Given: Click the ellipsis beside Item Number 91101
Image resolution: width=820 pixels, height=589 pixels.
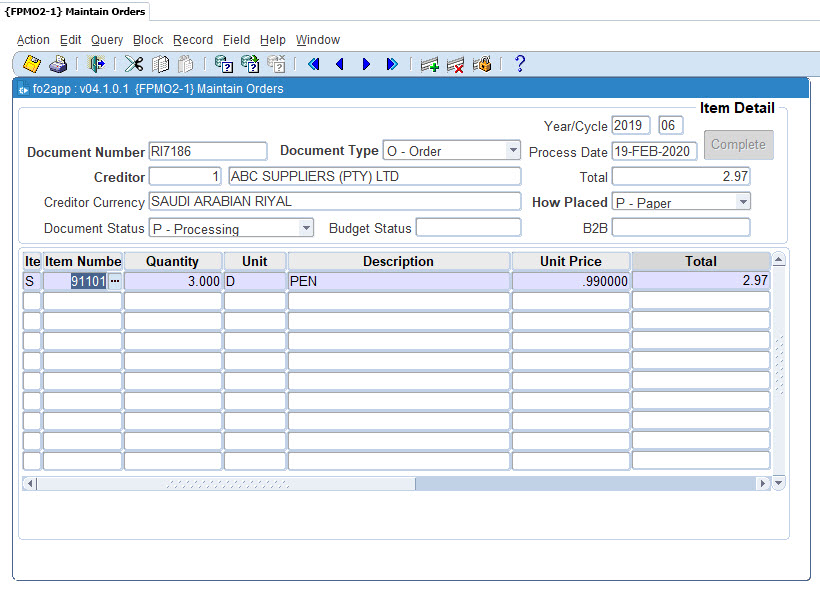Looking at the screenshot, I should 114,281.
